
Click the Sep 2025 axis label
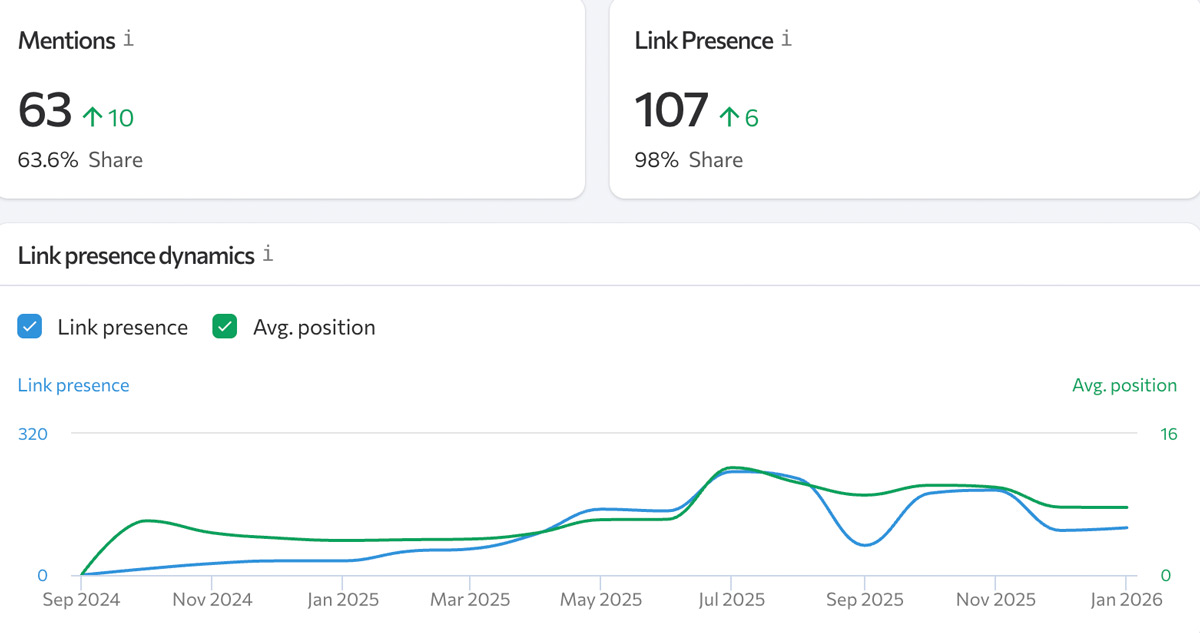(x=864, y=600)
